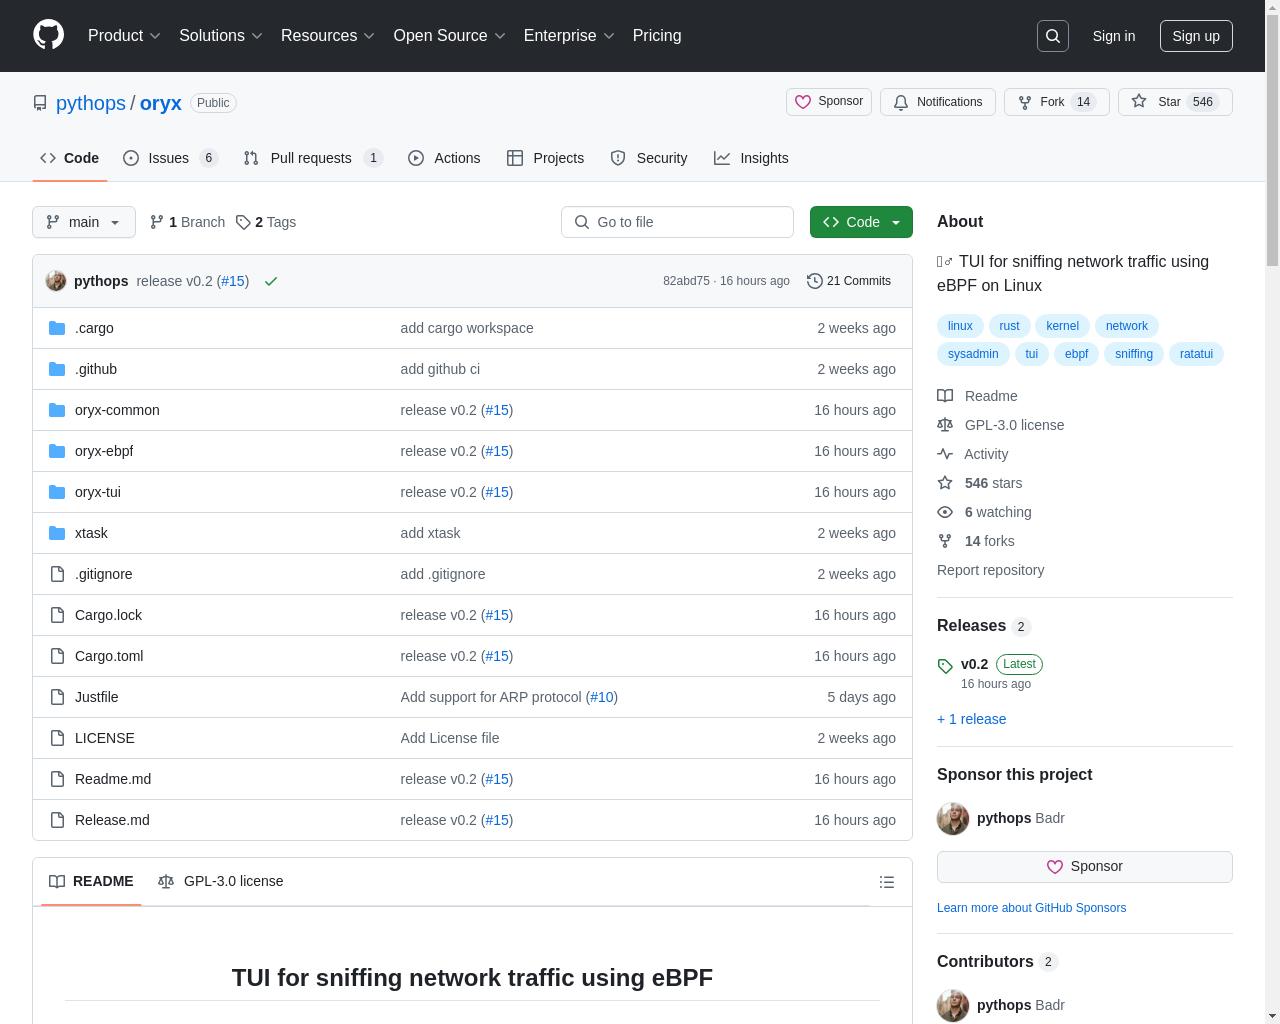Open the Insights tab
The width and height of the screenshot is (1280, 1024).
[751, 158]
